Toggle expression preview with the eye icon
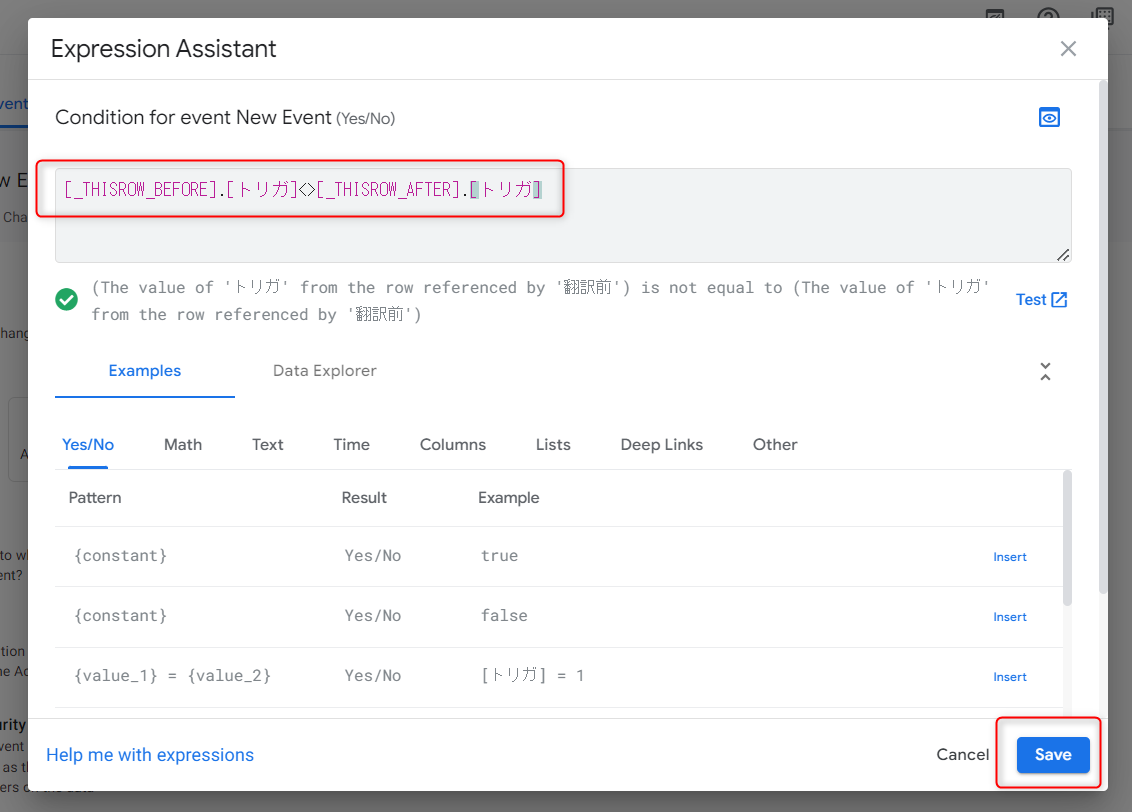The image size is (1132, 812). point(1049,117)
